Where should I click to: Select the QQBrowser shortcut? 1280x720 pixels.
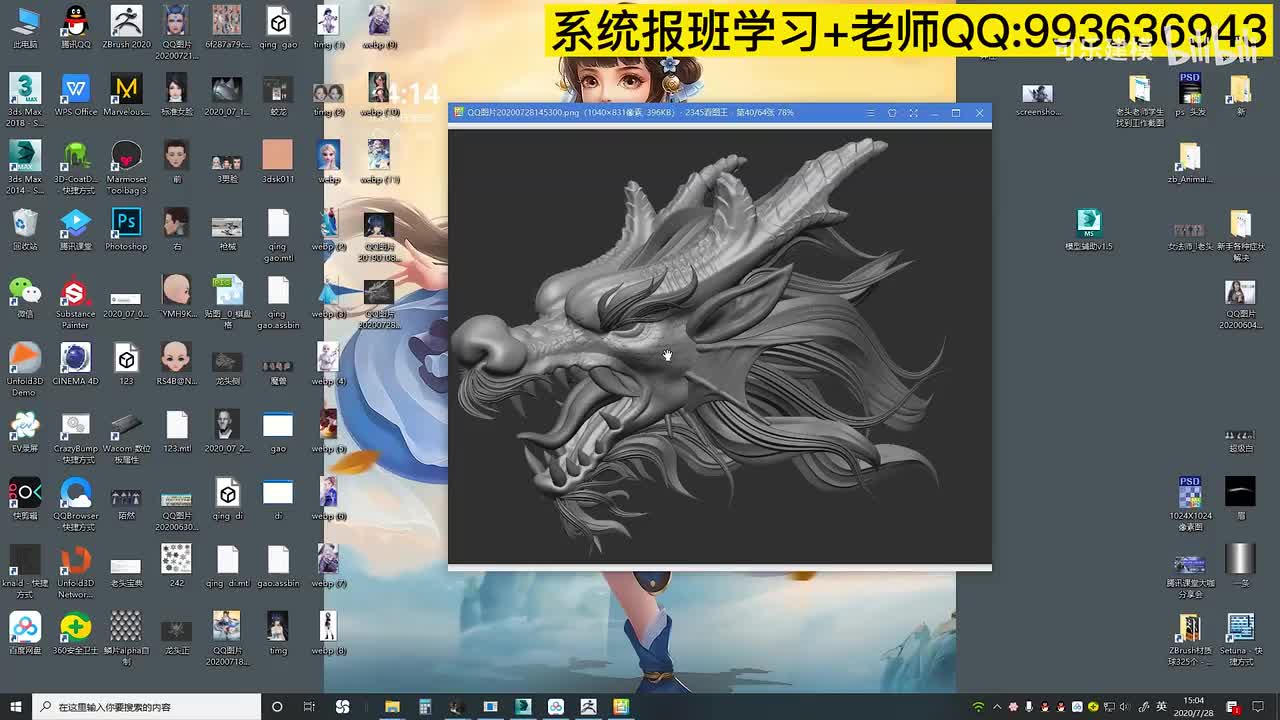[75, 505]
